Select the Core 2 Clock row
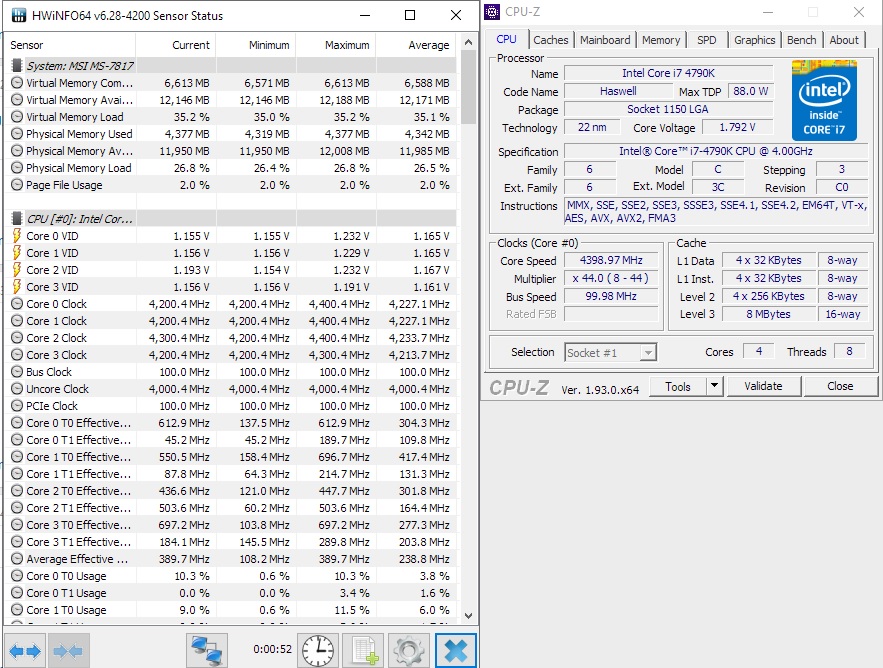 [x=231, y=338]
